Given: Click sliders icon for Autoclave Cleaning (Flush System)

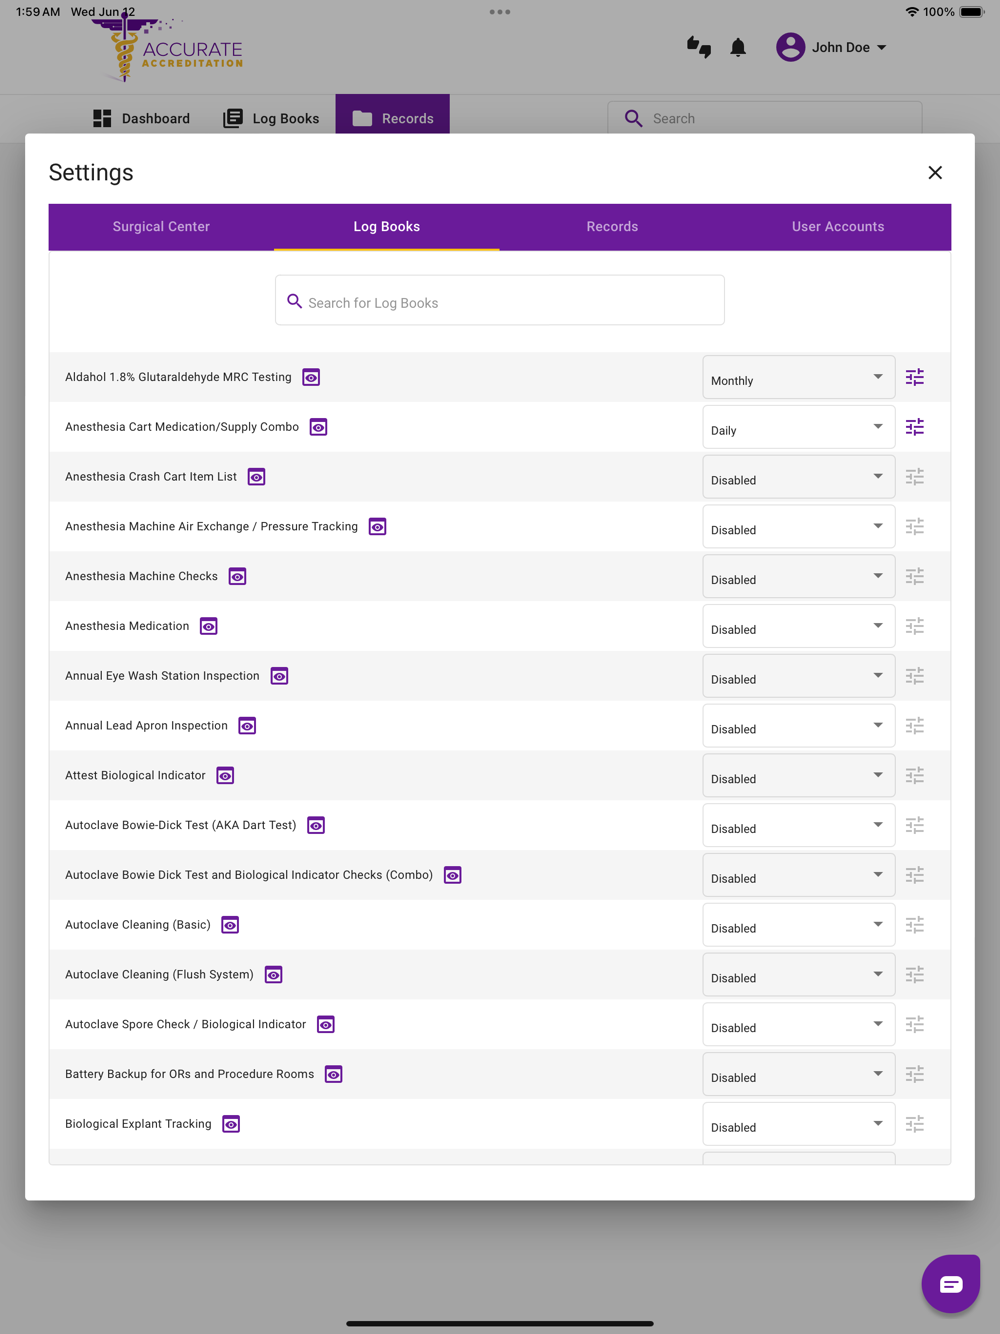Looking at the screenshot, I should tap(915, 974).
